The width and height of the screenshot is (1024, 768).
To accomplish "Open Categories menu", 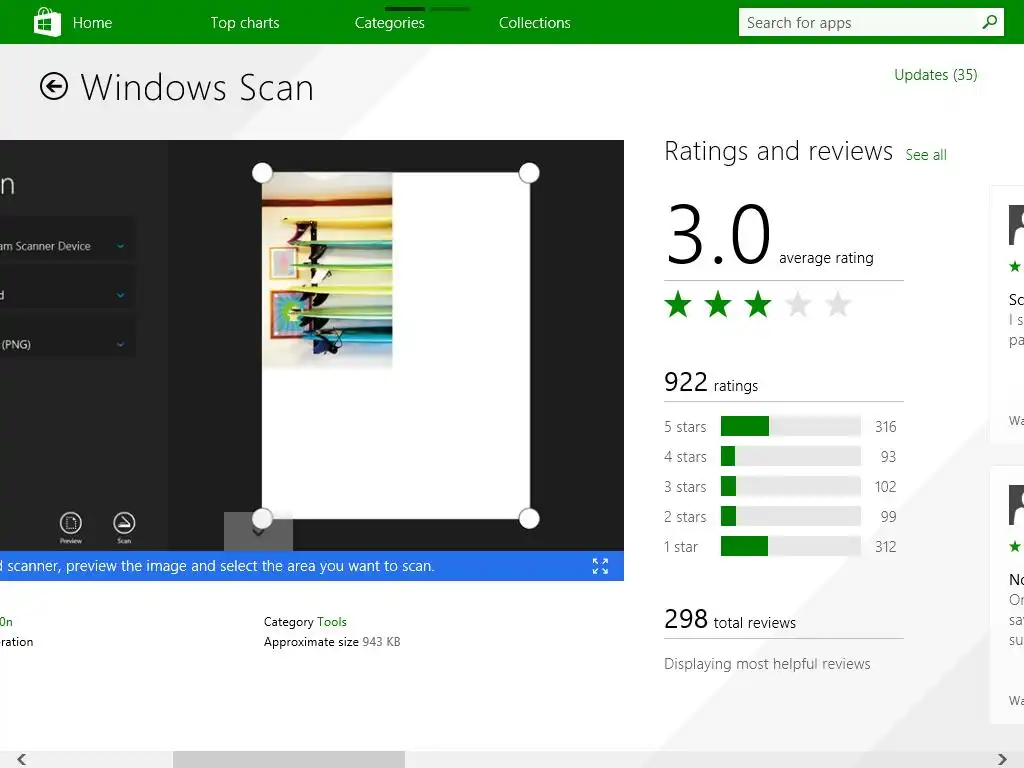I will [x=389, y=23].
